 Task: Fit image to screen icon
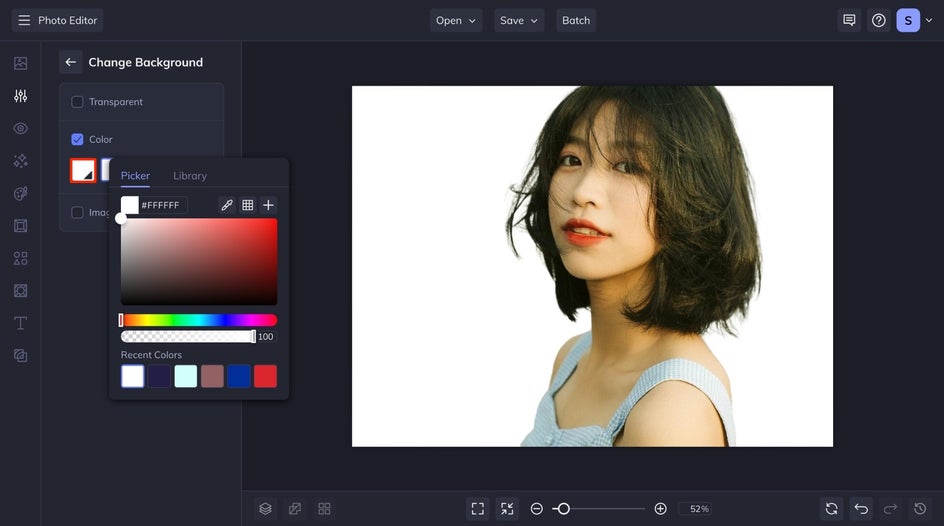point(478,509)
